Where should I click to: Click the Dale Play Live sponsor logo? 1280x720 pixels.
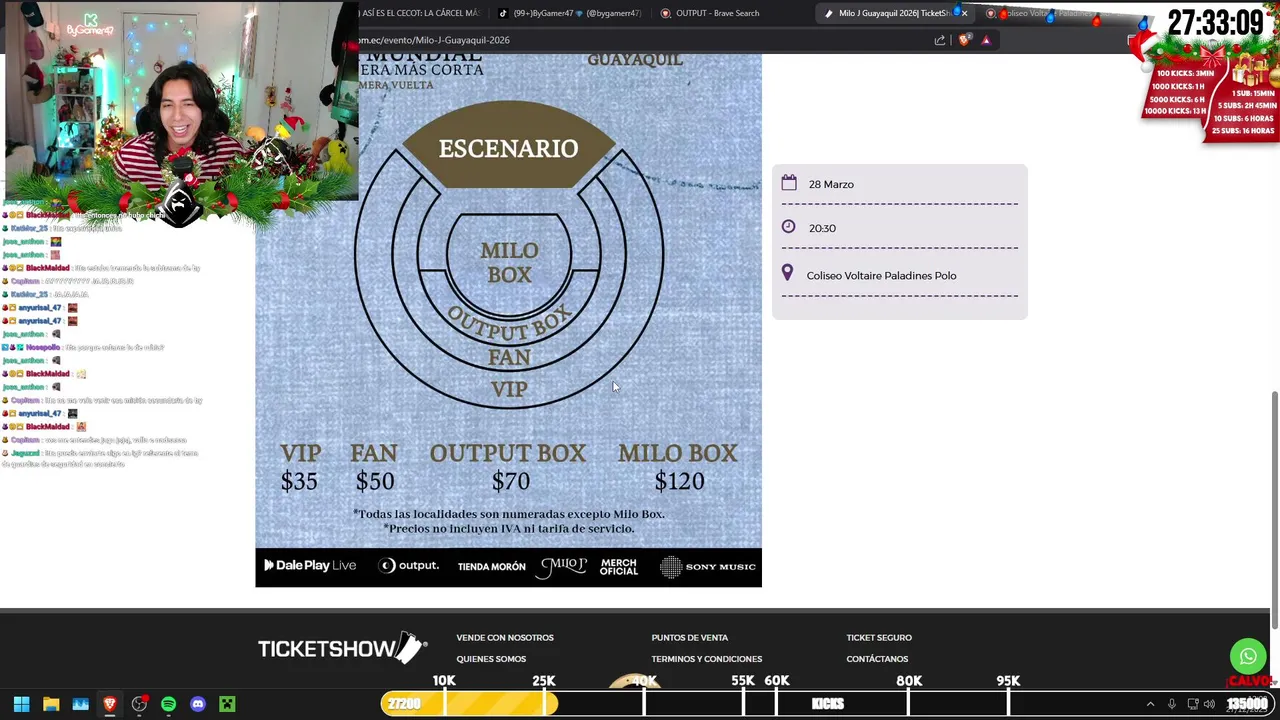[x=309, y=565]
